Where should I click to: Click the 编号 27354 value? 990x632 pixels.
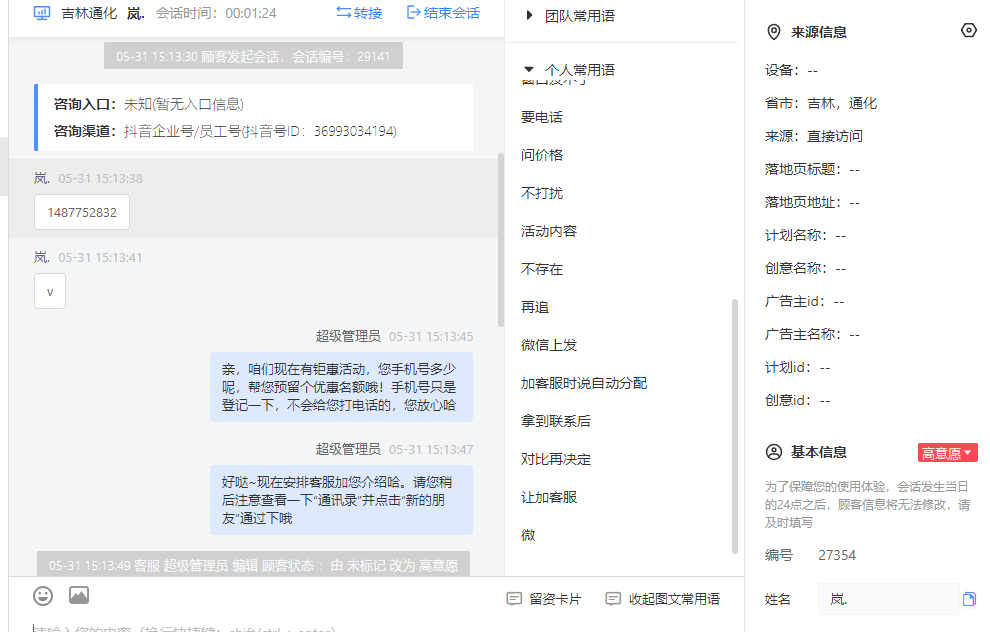pyautogui.click(x=837, y=555)
